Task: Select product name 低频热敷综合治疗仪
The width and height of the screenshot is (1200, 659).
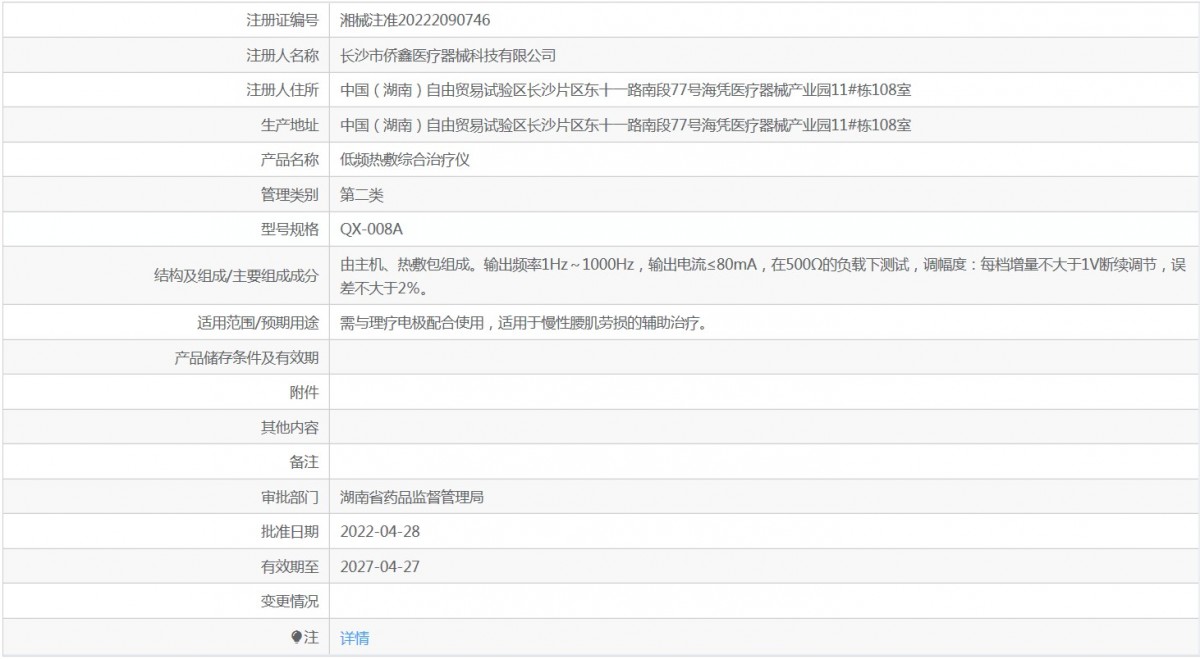Action: pos(405,160)
